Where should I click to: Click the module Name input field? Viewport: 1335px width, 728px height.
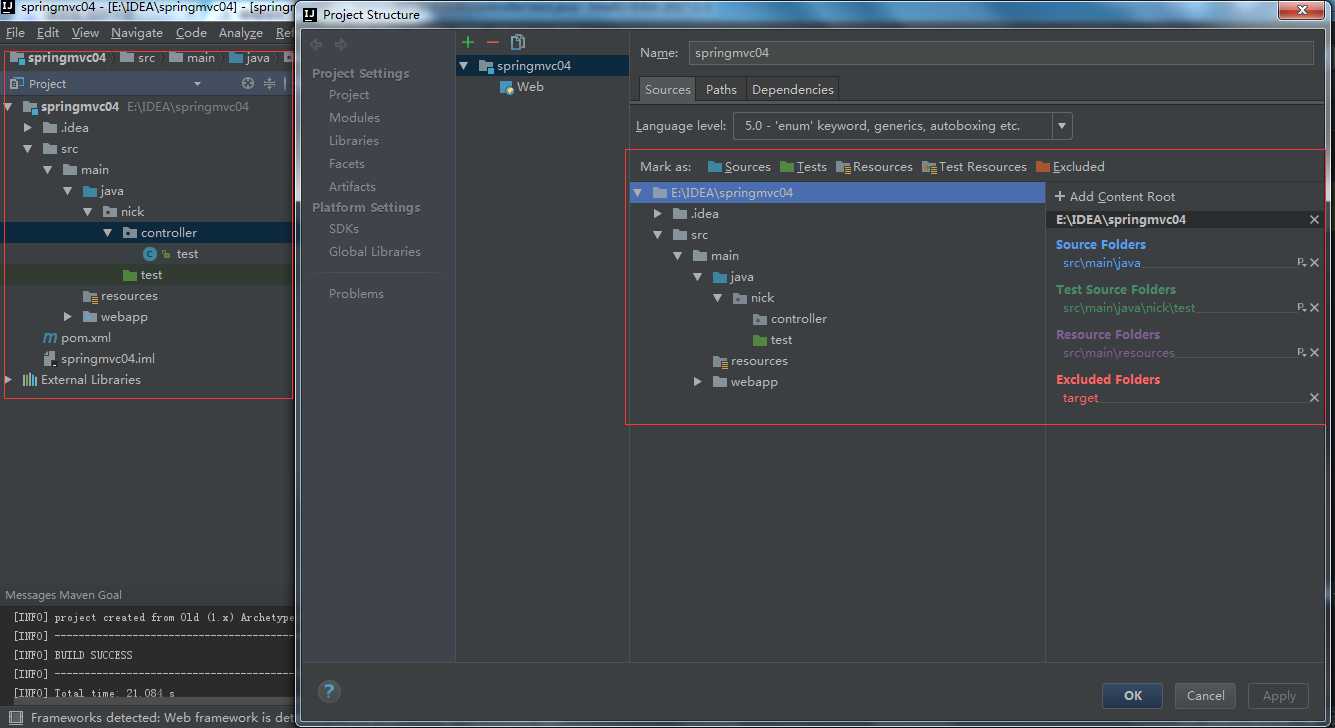point(1000,53)
